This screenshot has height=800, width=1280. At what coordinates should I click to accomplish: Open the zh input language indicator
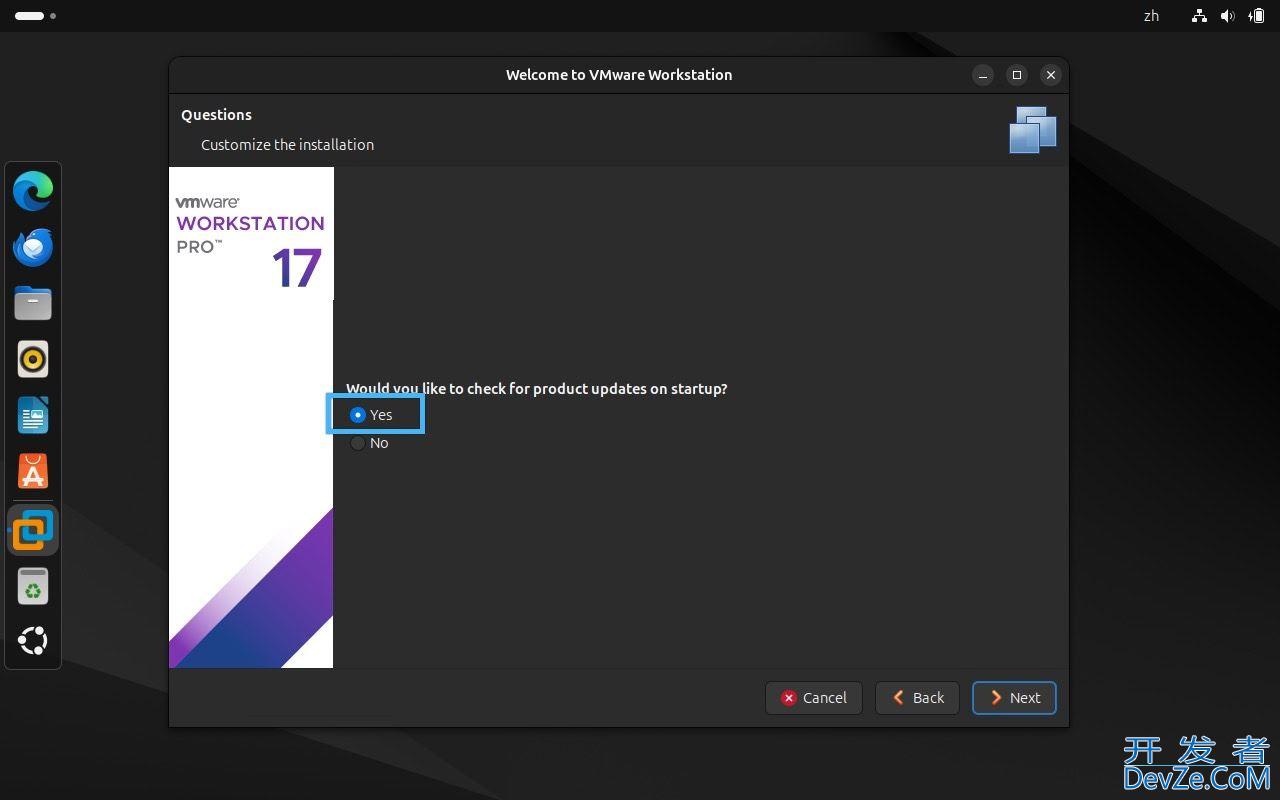[1151, 16]
